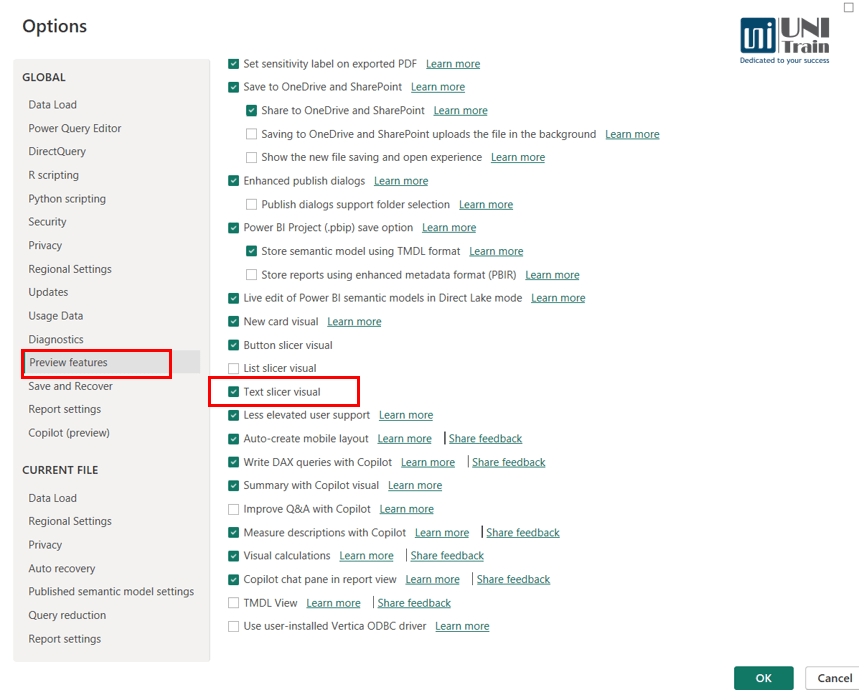Open Privacy under GLOBAL
This screenshot has width=859, height=690.
click(x=45, y=245)
